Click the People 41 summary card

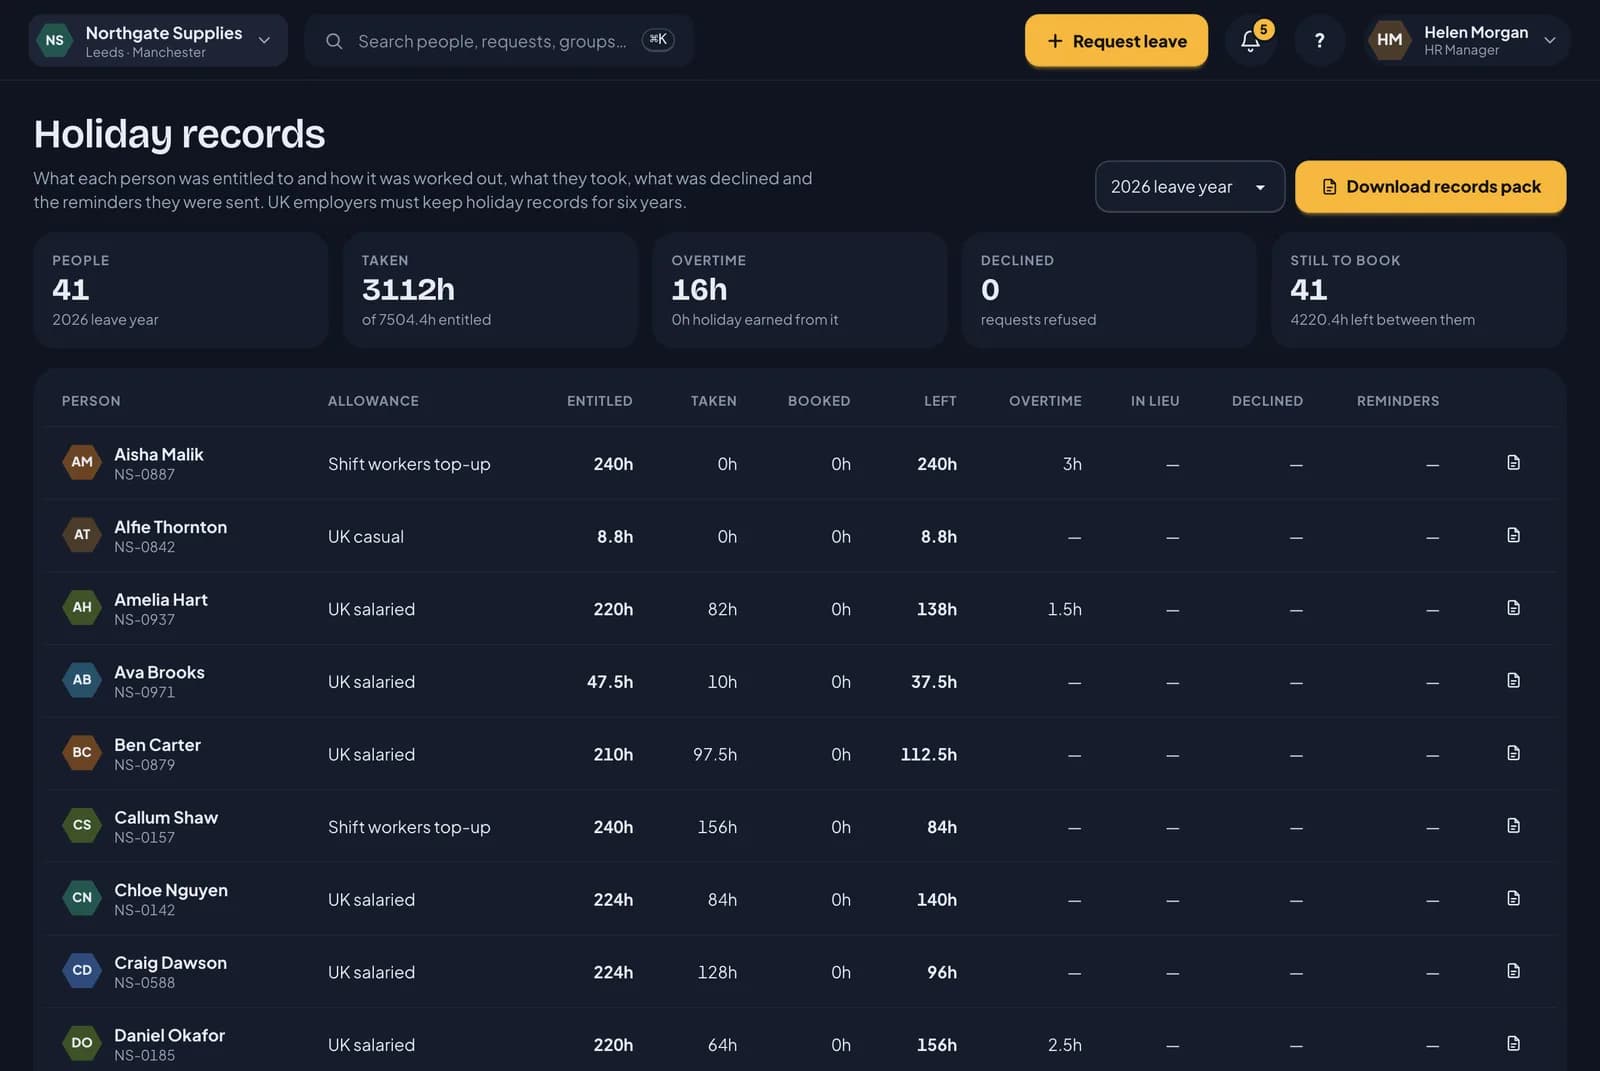[x=181, y=290]
